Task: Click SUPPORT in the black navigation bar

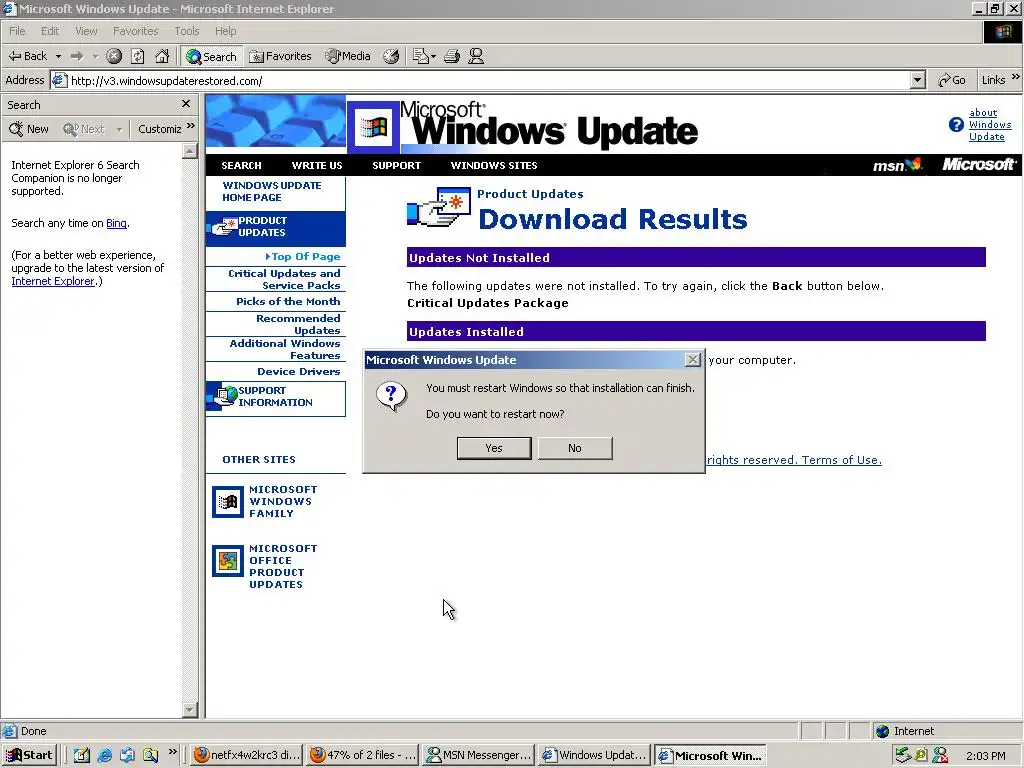Action: (x=396, y=165)
